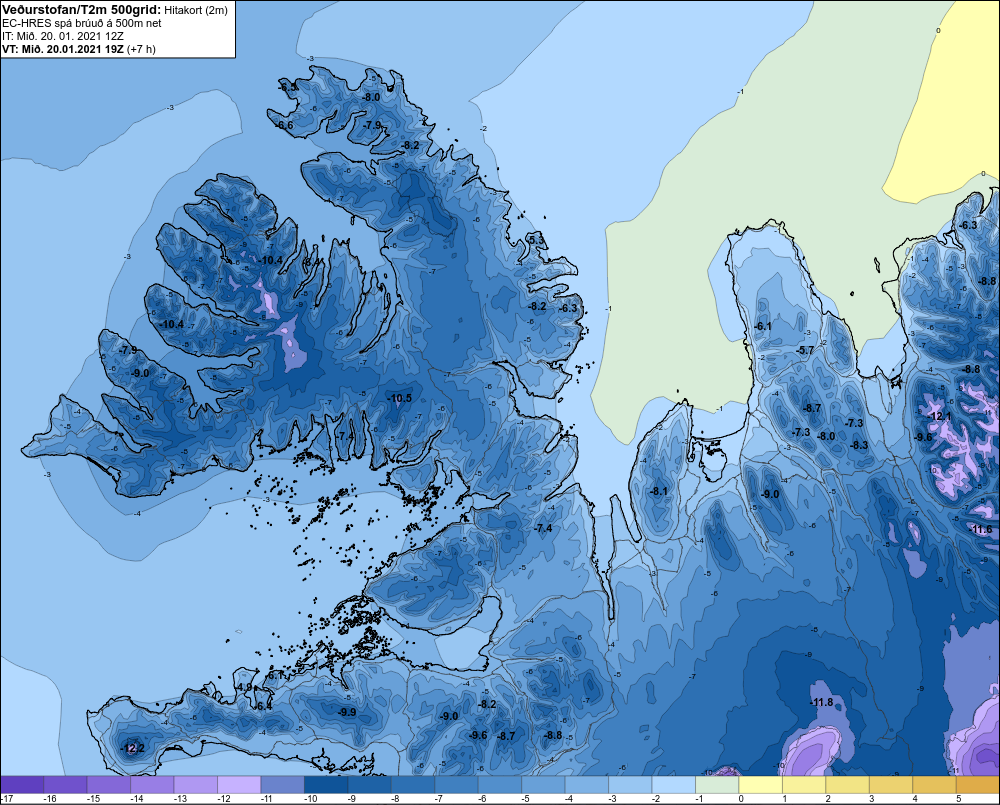The width and height of the screenshot is (1000, 805).
Task: Click the -6.6 temperature value on the map
Action: coord(284,126)
